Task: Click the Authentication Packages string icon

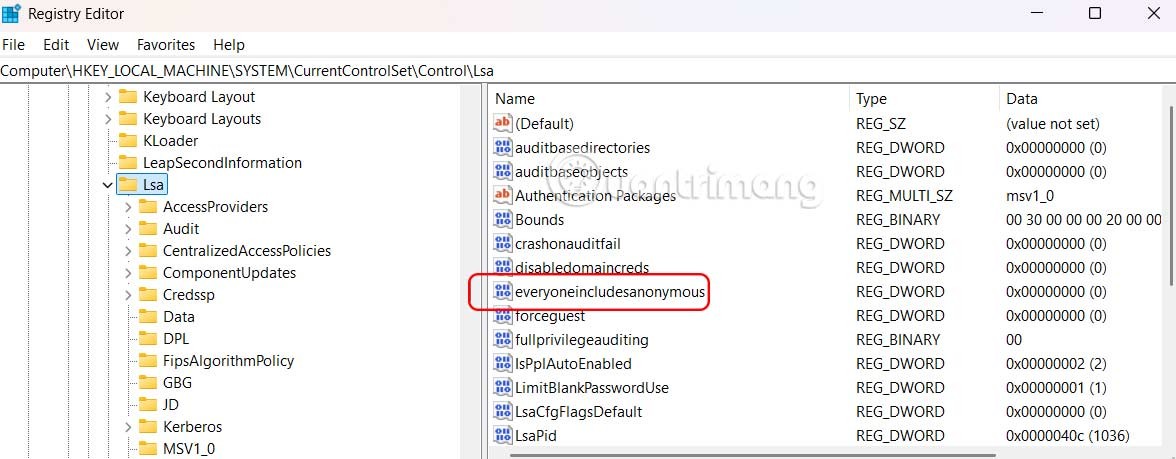Action: pos(502,195)
